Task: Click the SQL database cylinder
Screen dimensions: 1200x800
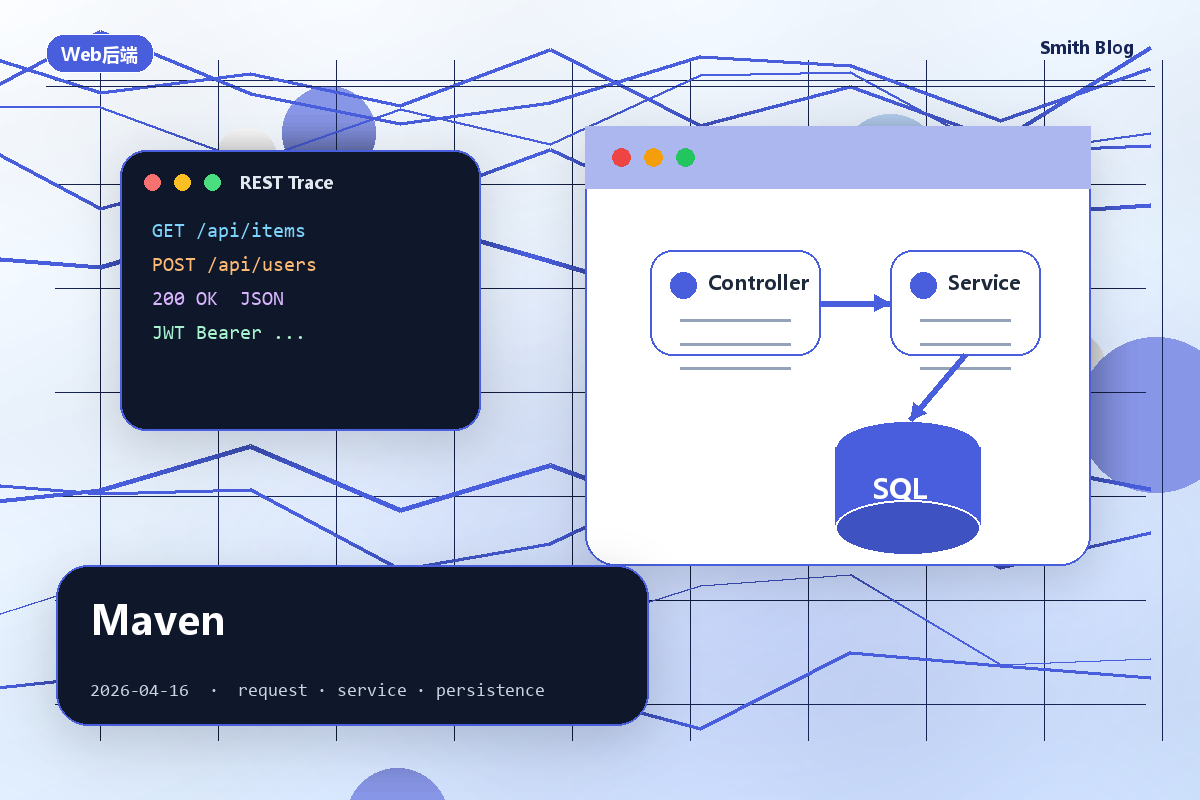Action: [908, 488]
